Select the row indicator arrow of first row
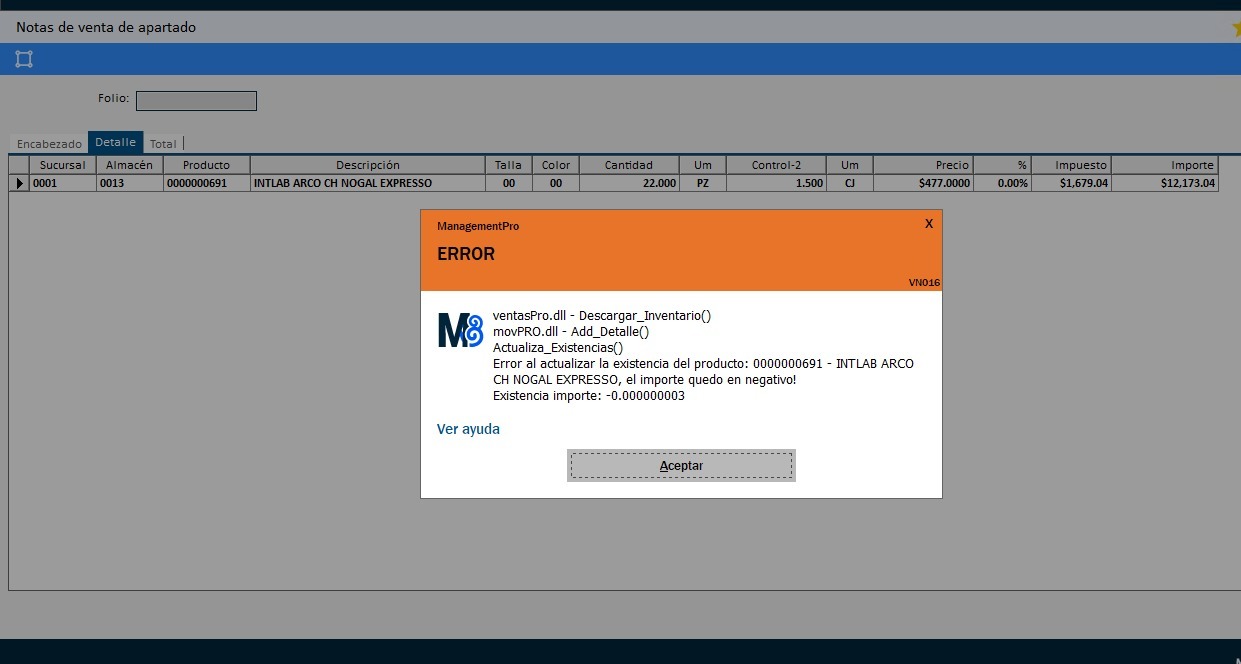 coord(19,183)
